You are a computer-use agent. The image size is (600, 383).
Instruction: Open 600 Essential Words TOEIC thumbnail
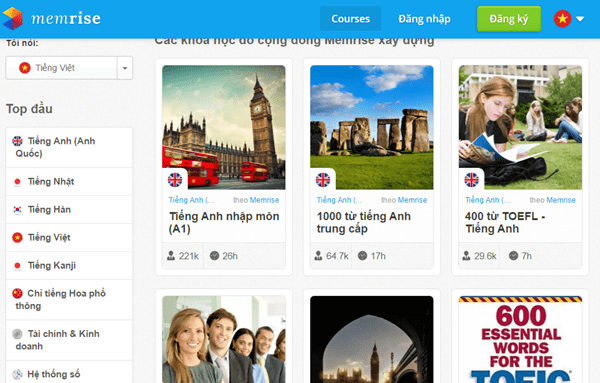point(520,339)
